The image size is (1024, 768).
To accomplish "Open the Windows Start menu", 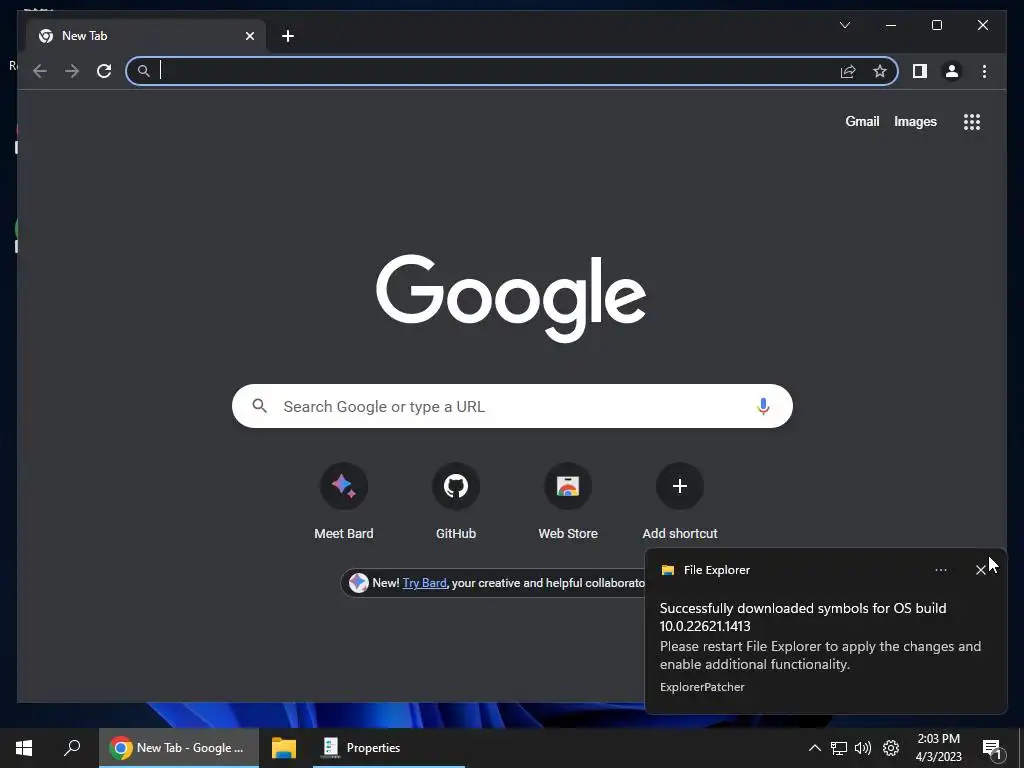I will 24,748.
